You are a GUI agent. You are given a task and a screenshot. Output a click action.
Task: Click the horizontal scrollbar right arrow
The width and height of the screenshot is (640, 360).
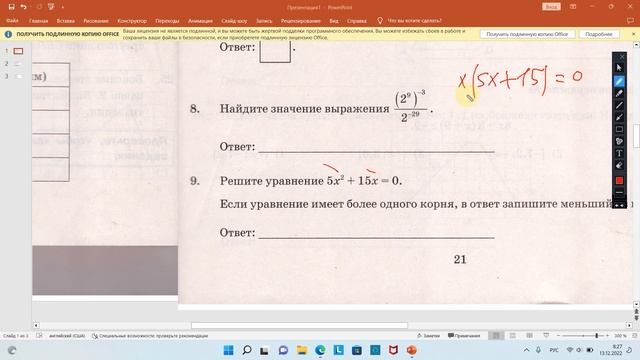(x=629, y=325)
